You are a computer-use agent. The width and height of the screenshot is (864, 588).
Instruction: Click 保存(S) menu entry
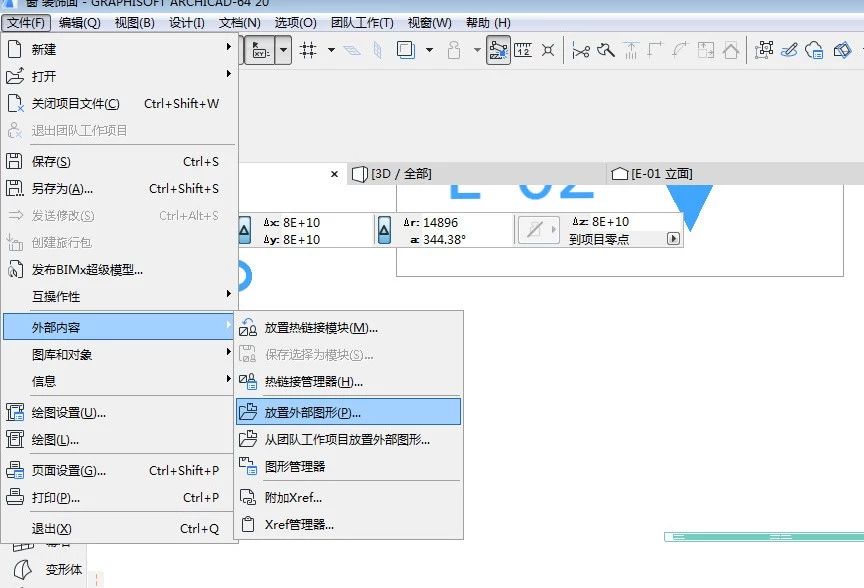coord(120,161)
